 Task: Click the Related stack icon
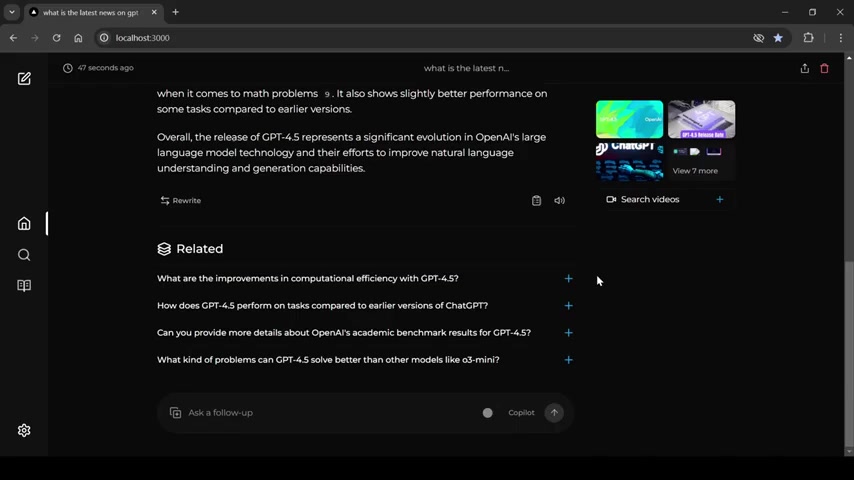[164, 249]
